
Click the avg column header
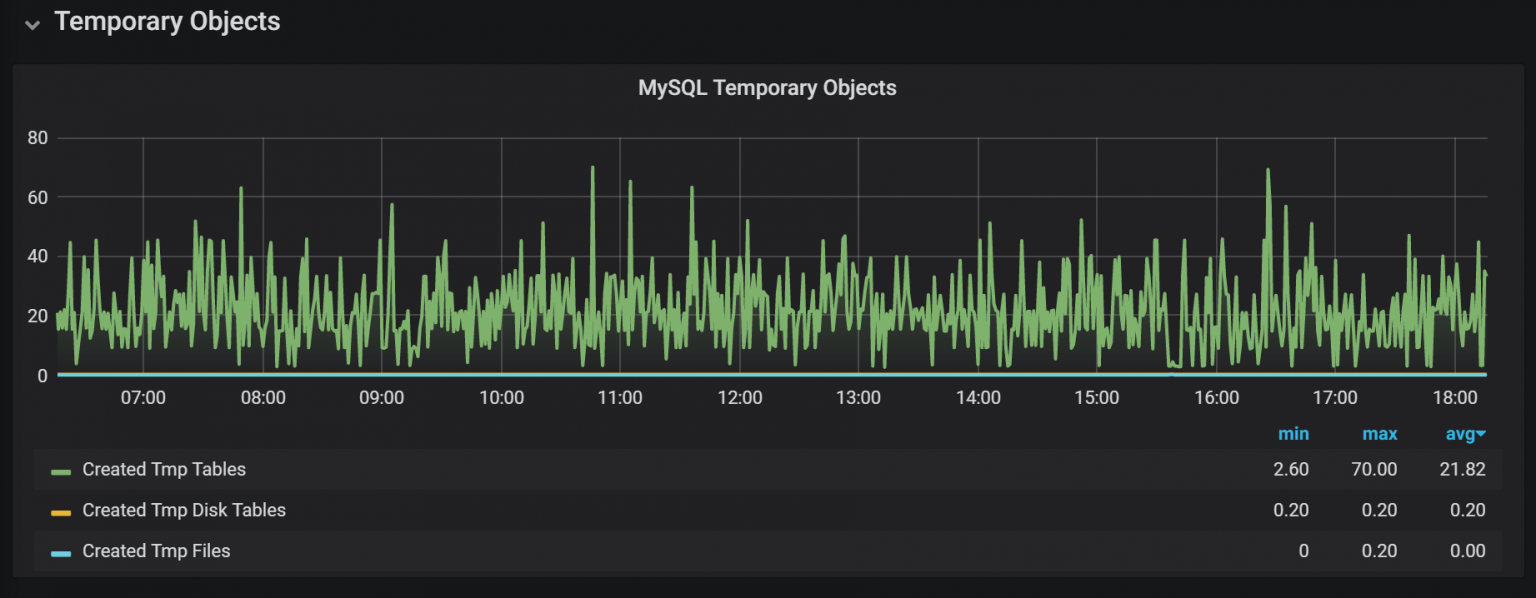[x=1462, y=433]
